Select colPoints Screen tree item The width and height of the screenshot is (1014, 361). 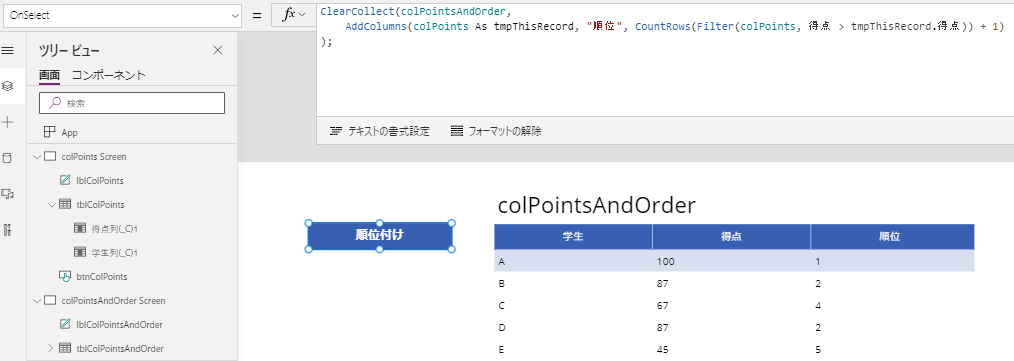click(94, 157)
